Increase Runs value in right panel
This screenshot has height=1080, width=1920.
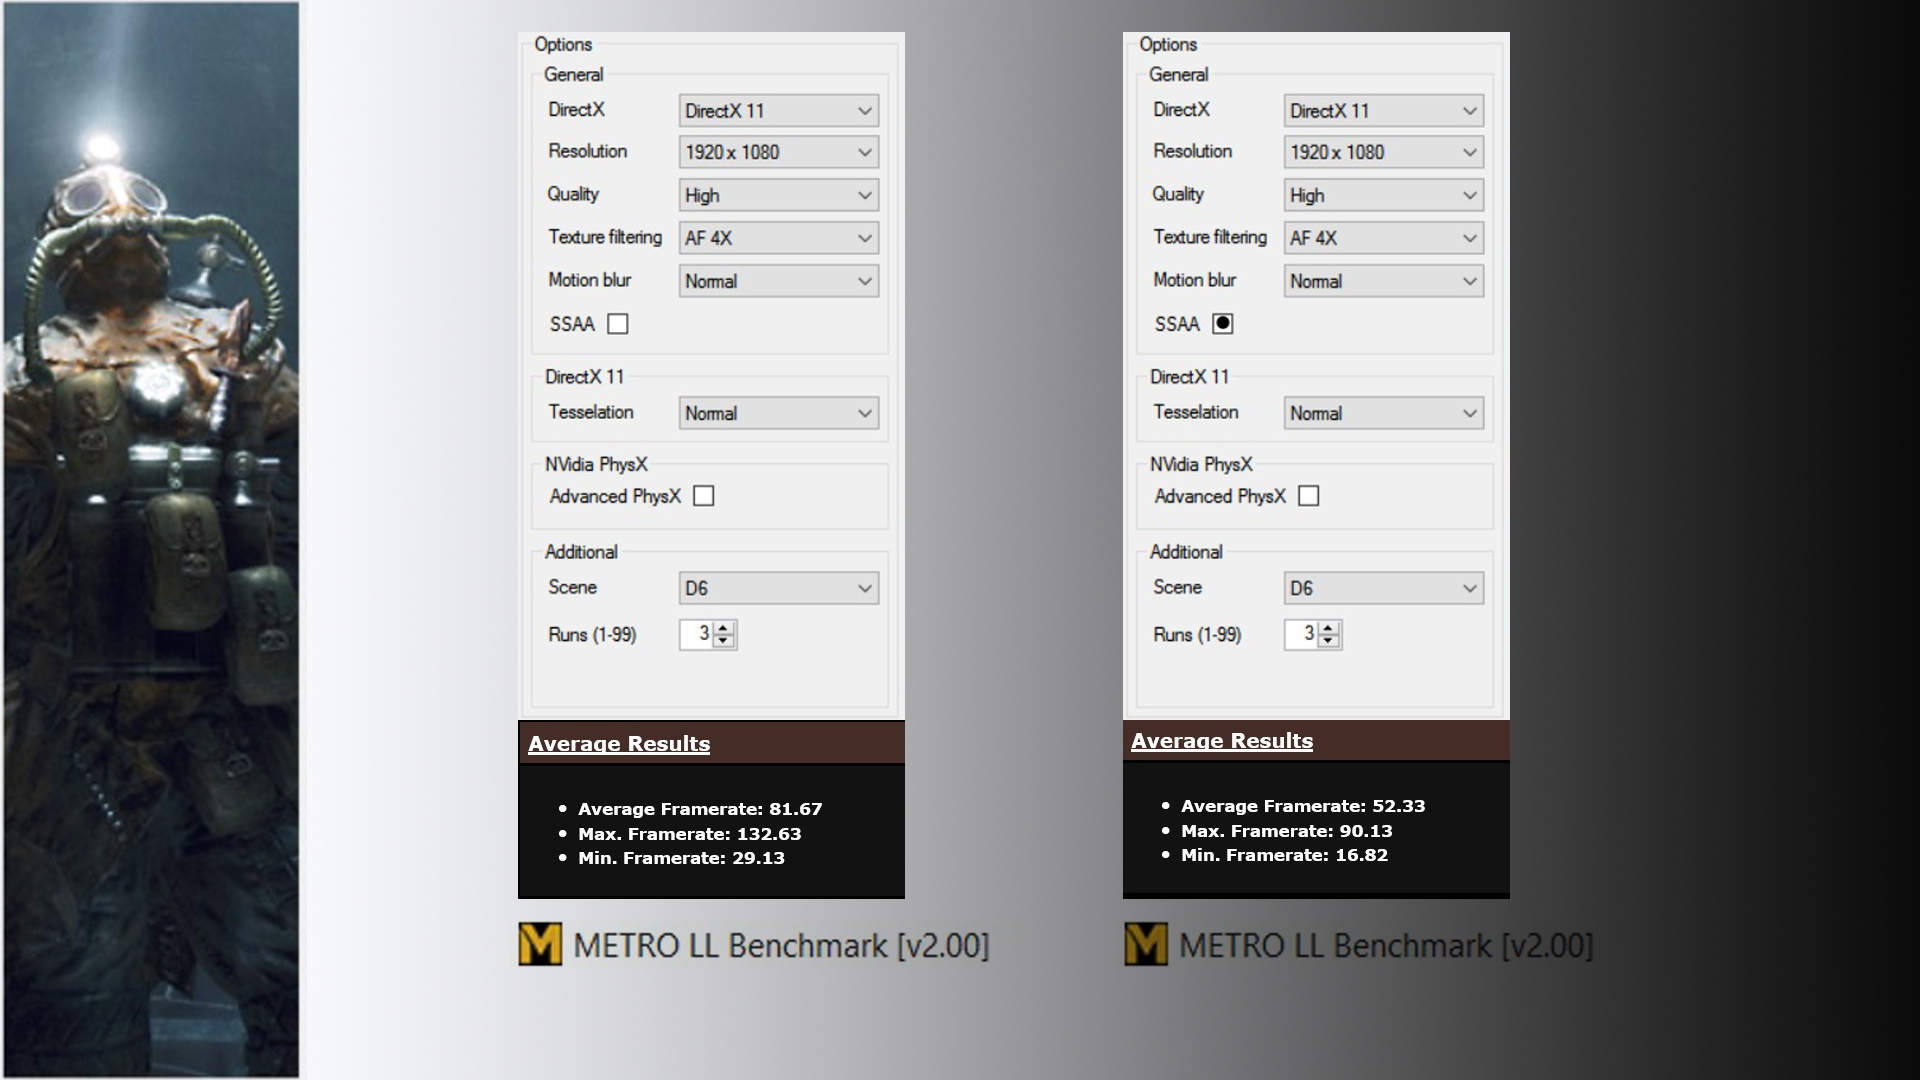(x=1329, y=627)
